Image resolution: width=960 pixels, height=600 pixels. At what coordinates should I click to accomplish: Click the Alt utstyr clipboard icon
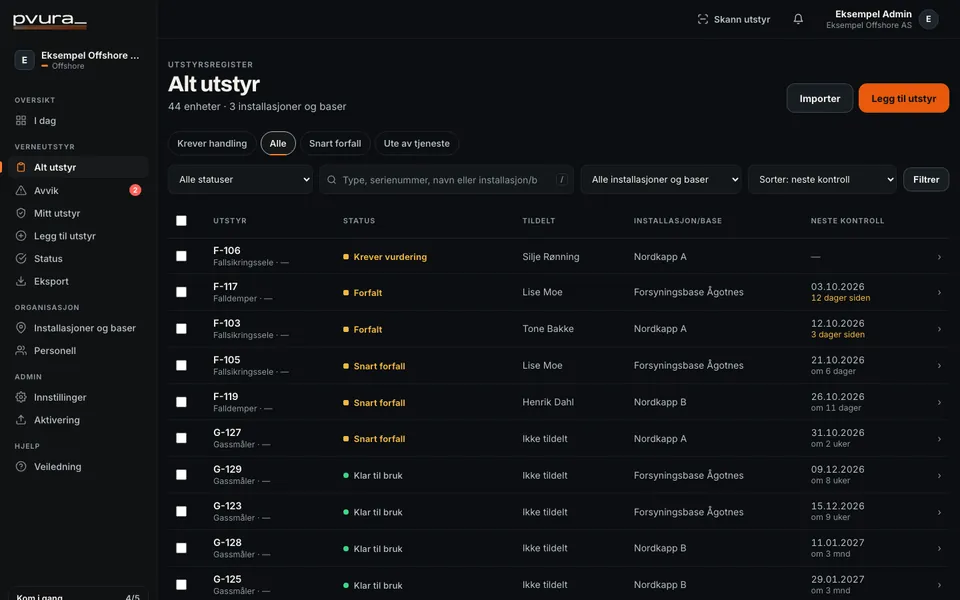click(21, 167)
